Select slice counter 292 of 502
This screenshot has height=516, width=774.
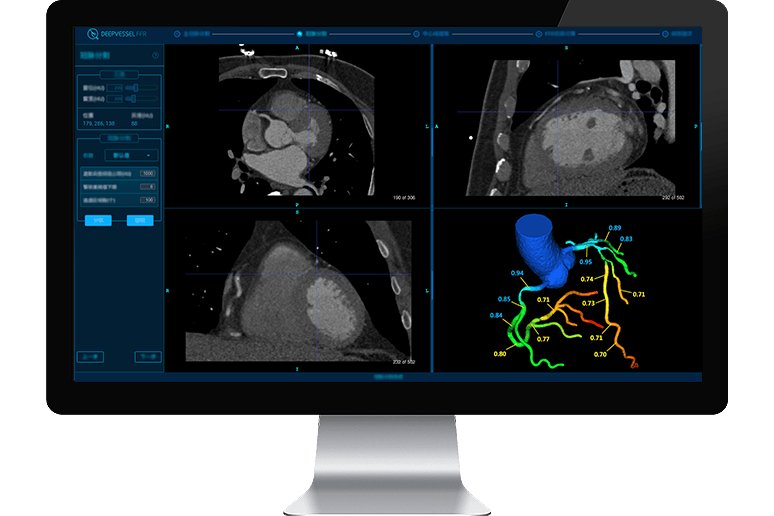pos(673,198)
